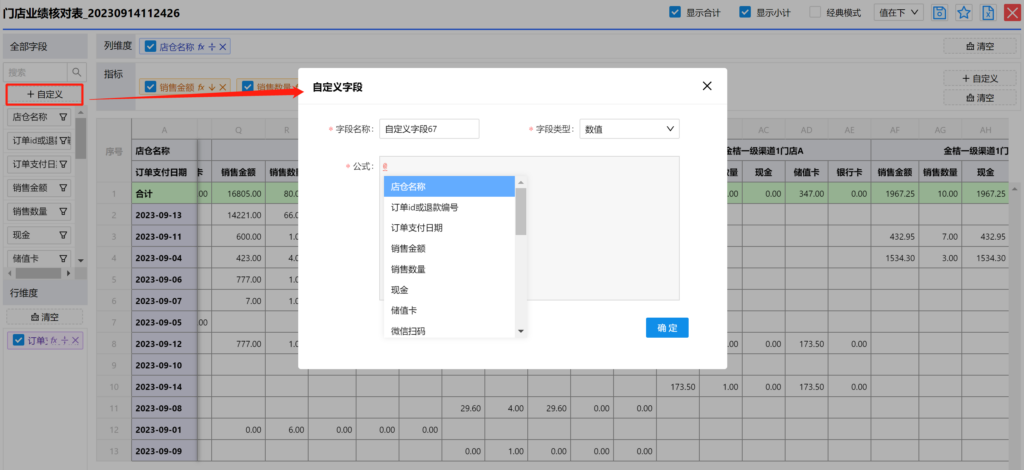Image resolution: width=1024 pixels, height=470 pixels.
Task: Choose 订单支付日期 from suggestion list
Action: click(449, 228)
